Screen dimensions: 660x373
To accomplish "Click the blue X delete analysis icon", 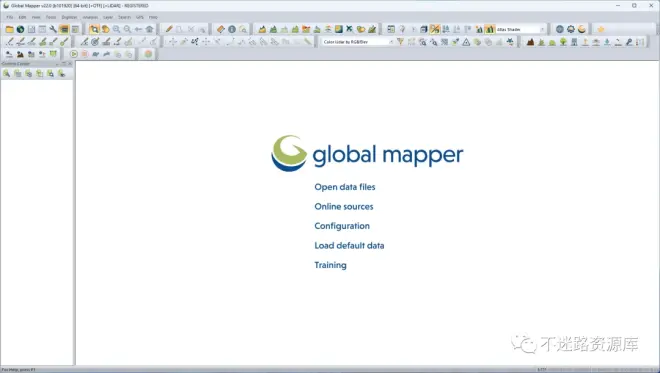I will pos(349,29).
